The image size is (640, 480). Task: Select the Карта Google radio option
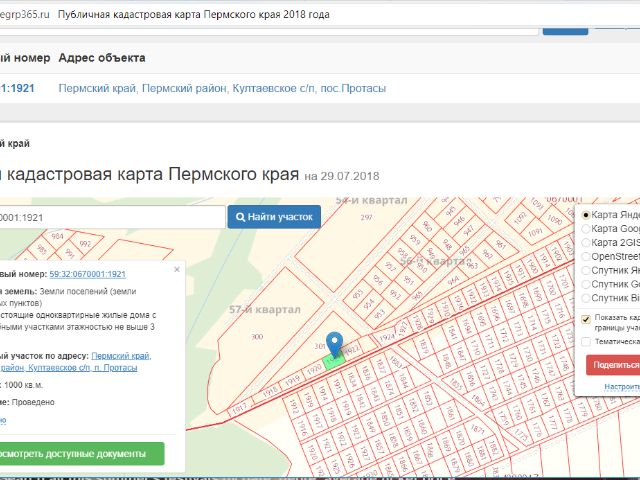[586, 229]
